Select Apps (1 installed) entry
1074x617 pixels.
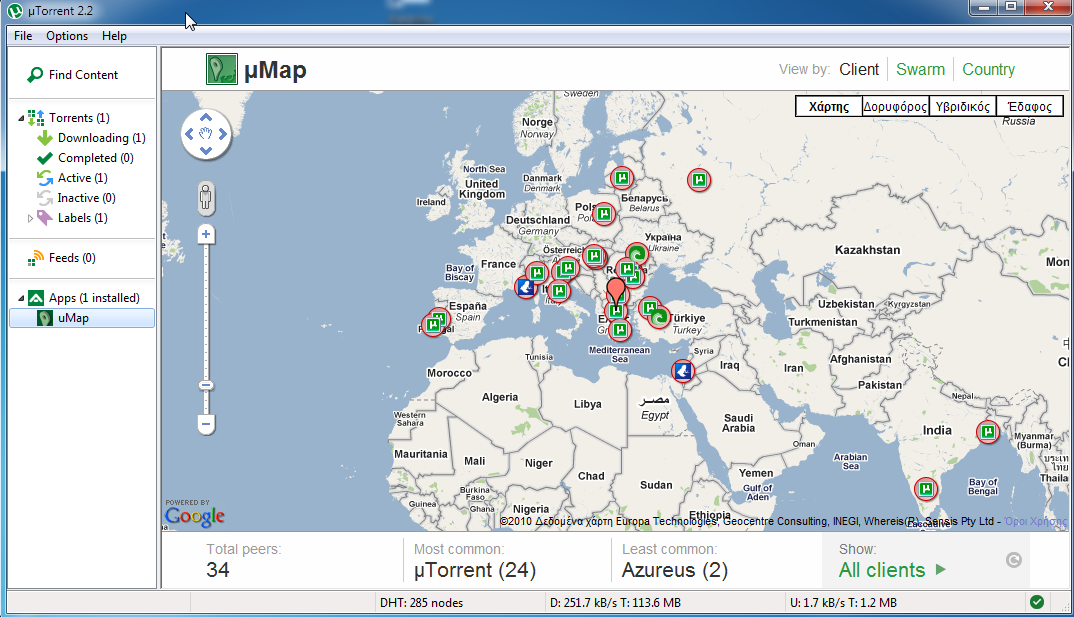coord(94,298)
